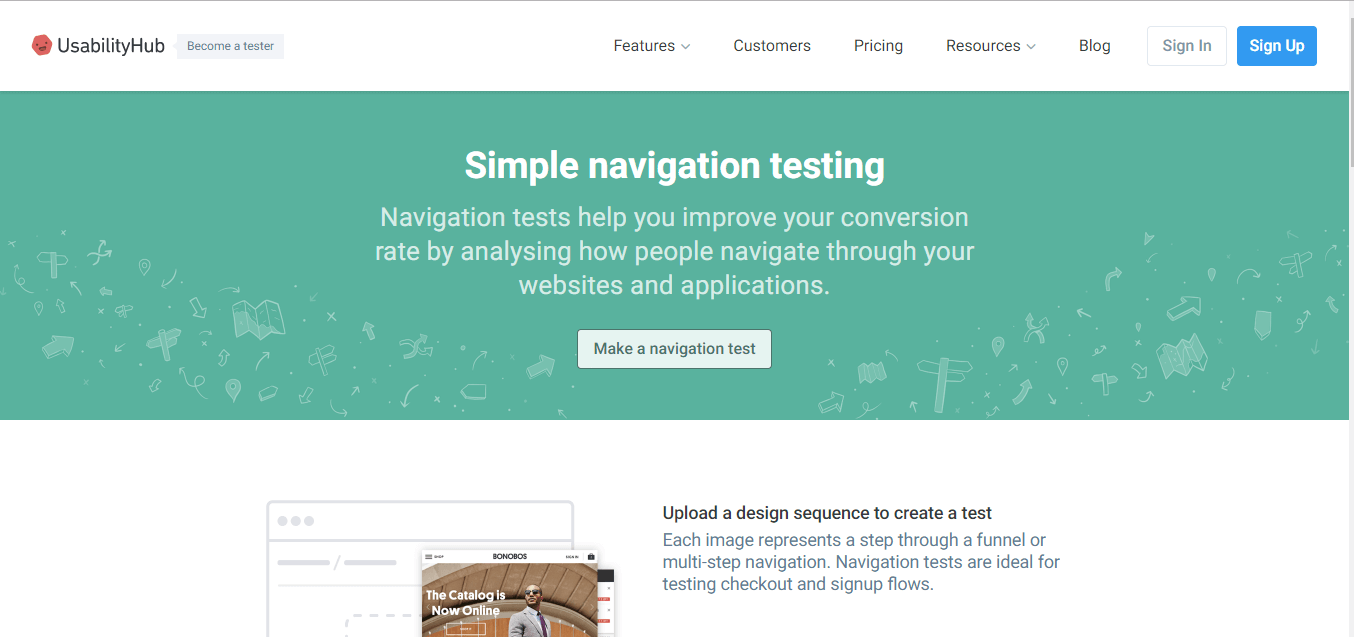Click the red UsabilityHub logo icon

pyautogui.click(x=41, y=45)
